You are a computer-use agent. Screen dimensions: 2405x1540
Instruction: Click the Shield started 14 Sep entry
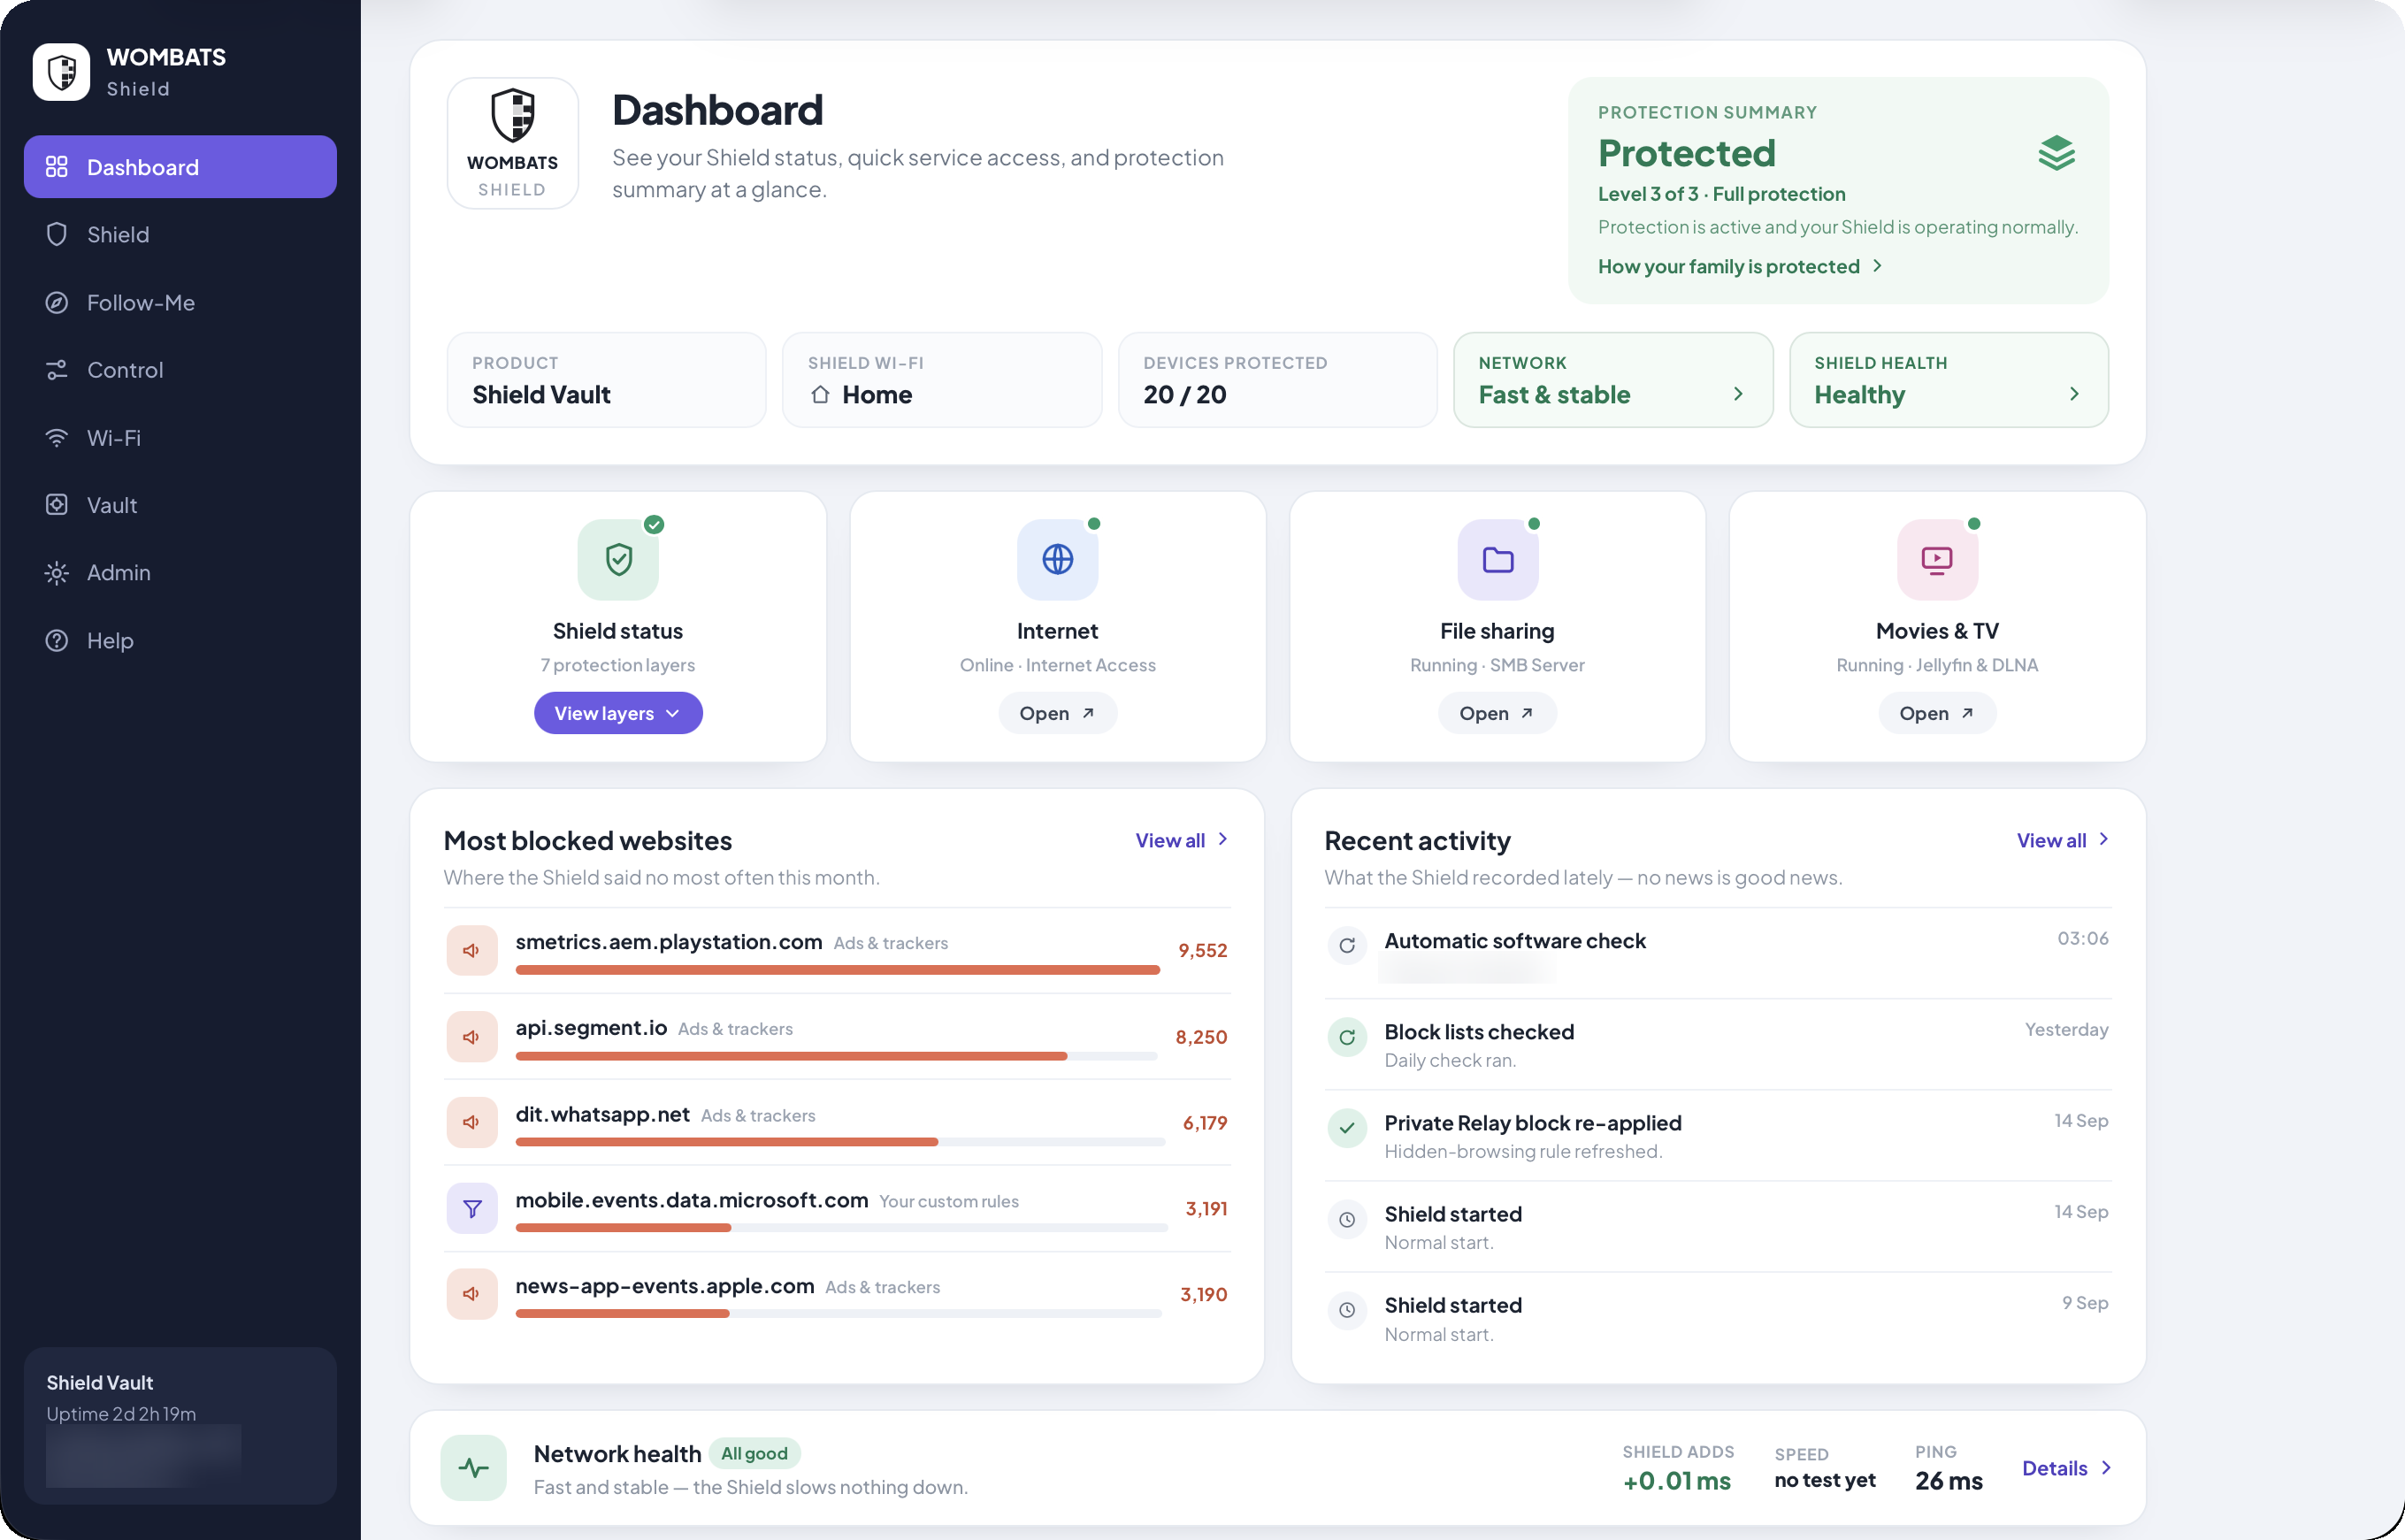pyautogui.click(x=1718, y=1227)
